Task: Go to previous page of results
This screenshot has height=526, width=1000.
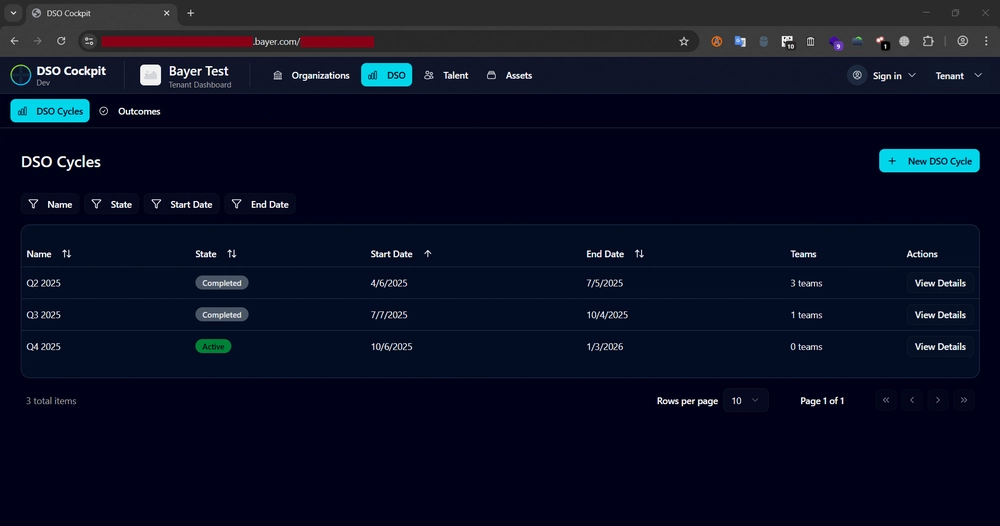Action: click(x=912, y=400)
